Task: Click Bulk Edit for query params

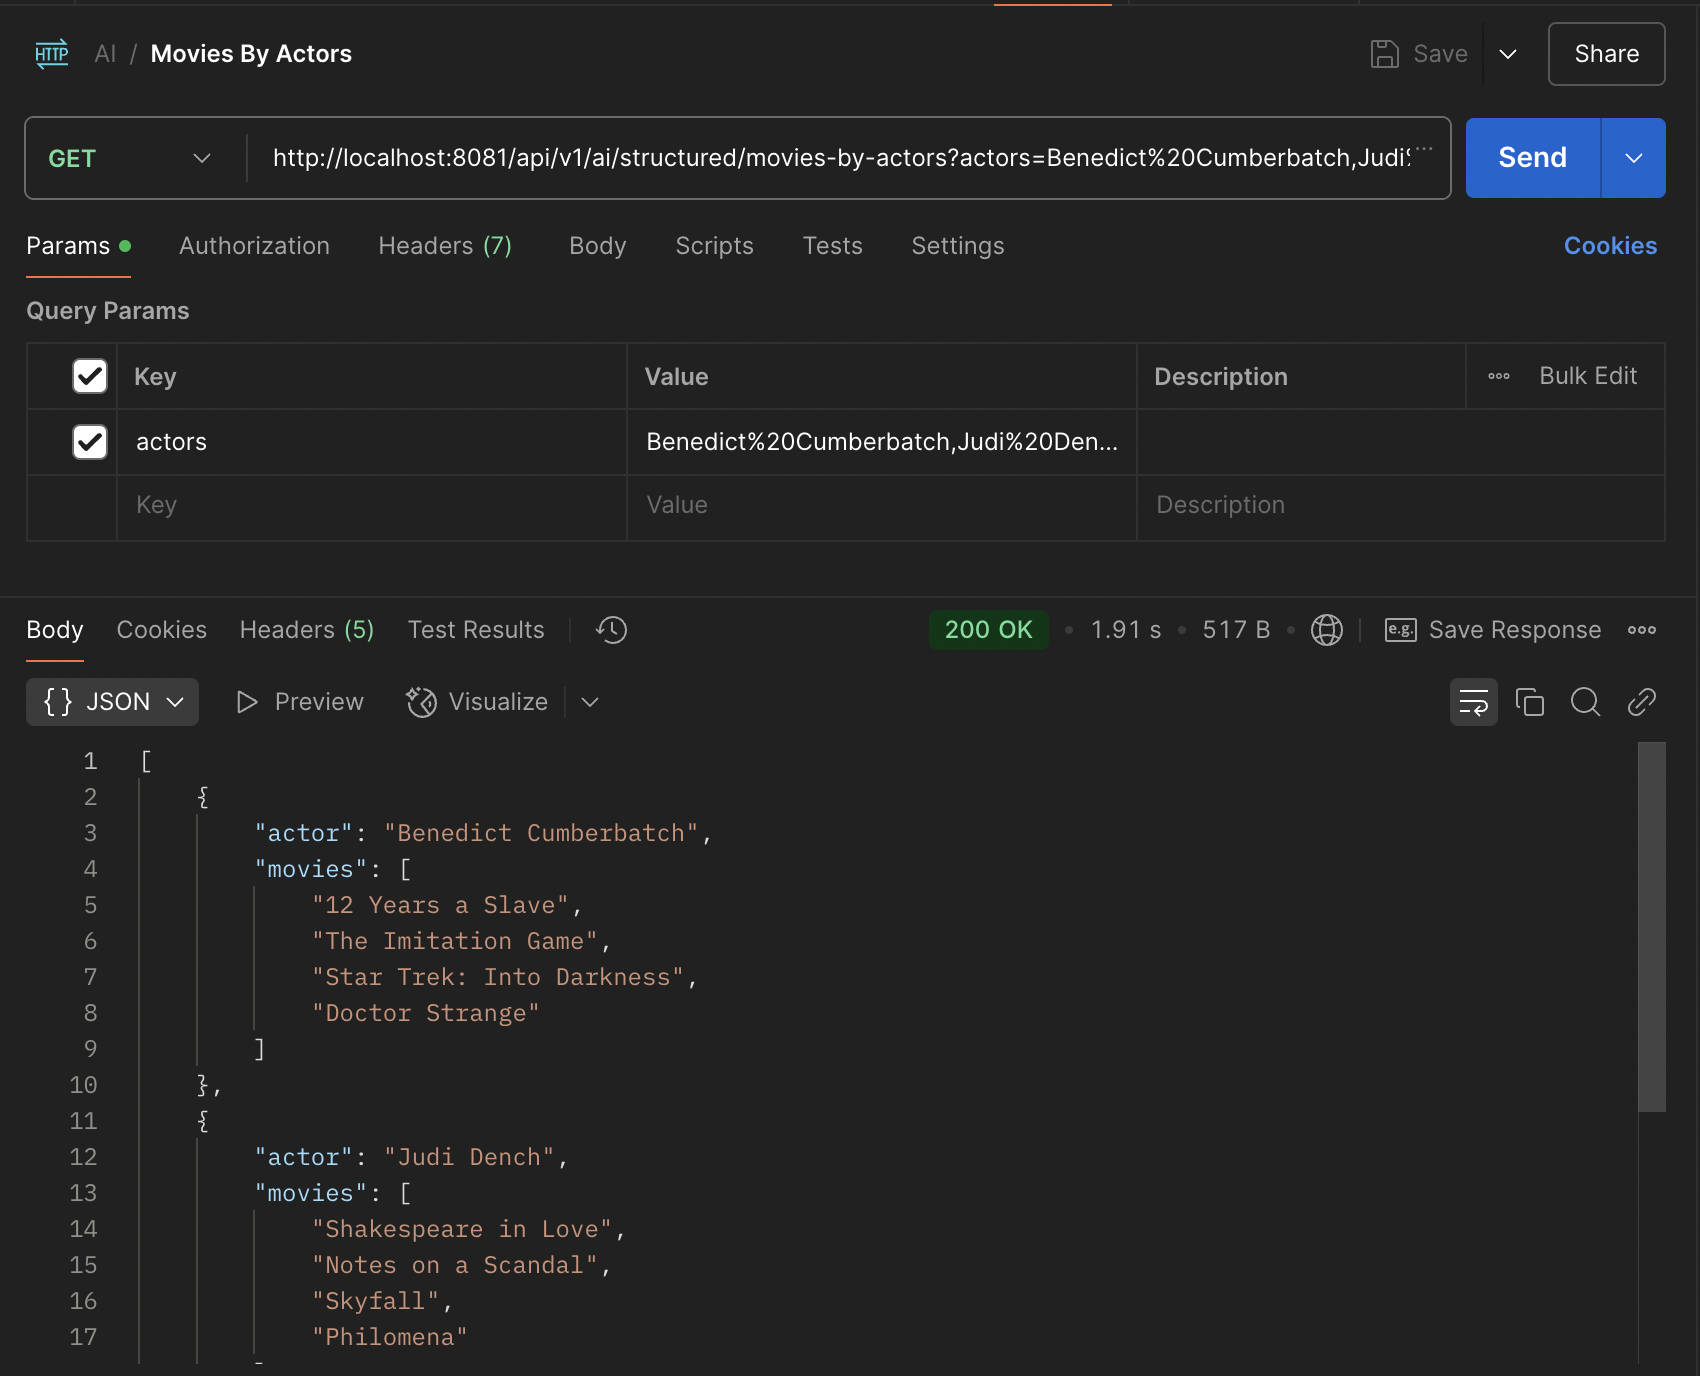Action: (x=1588, y=376)
